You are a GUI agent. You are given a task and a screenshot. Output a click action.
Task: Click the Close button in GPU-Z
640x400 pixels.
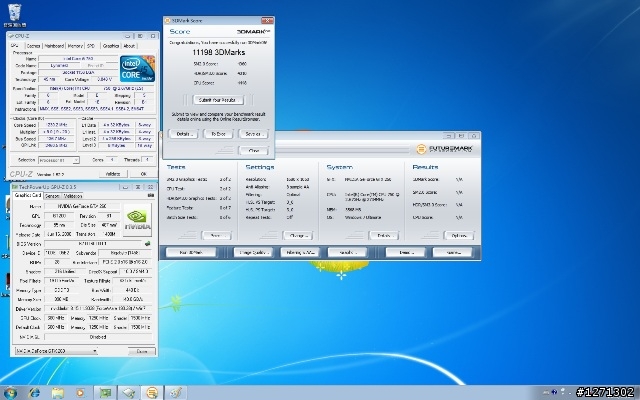click(x=142, y=351)
